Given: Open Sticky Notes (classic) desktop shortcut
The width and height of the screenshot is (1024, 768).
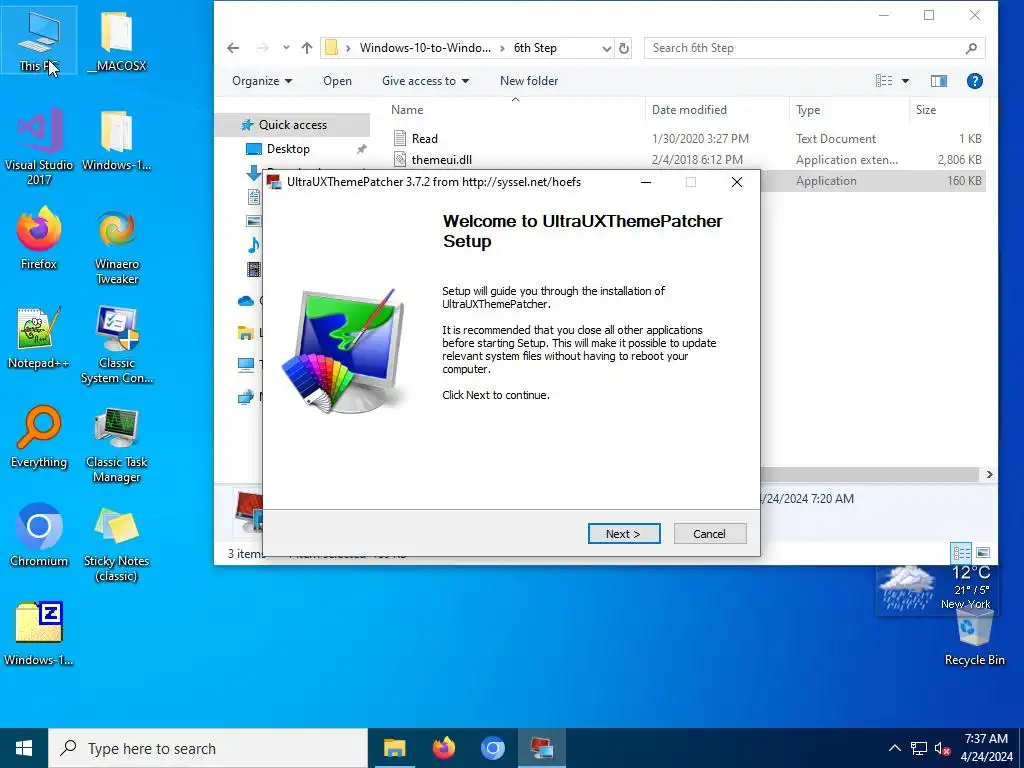Looking at the screenshot, I should [117, 543].
